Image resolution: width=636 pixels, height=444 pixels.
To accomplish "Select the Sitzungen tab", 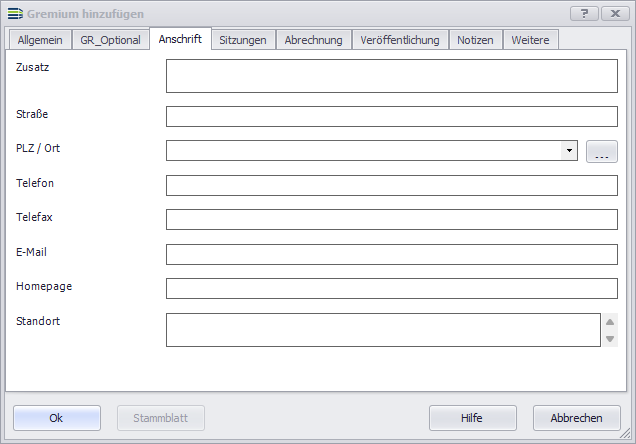I will tap(243, 40).
